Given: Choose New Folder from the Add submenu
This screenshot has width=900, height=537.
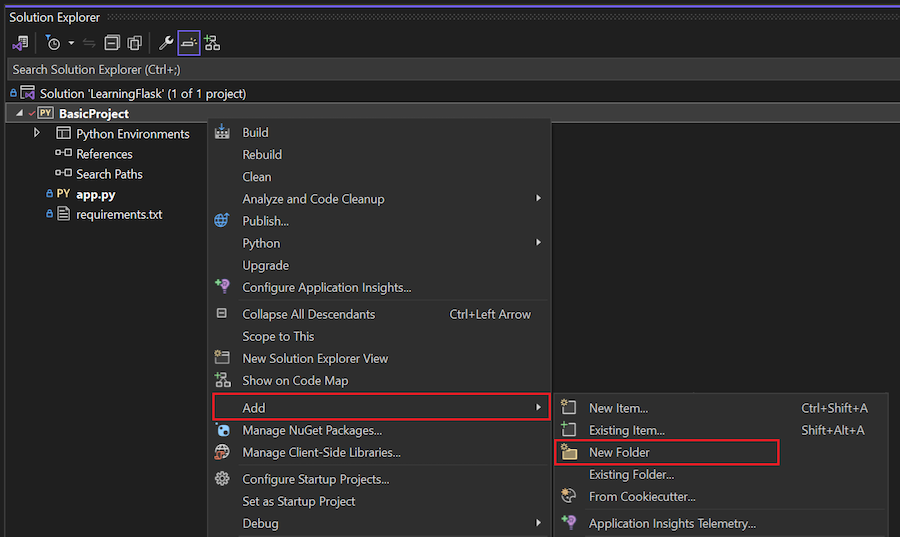Looking at the screenshot, I should point(619,452).
